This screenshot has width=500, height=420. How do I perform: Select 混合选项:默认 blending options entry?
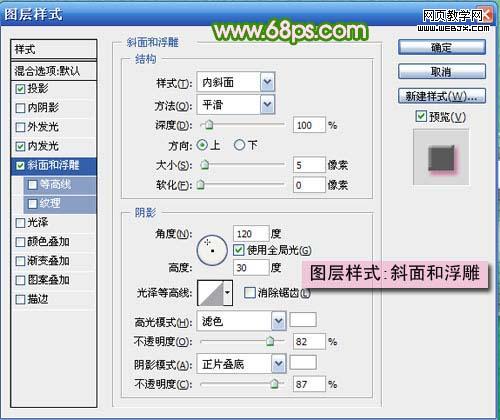(54, 70)
